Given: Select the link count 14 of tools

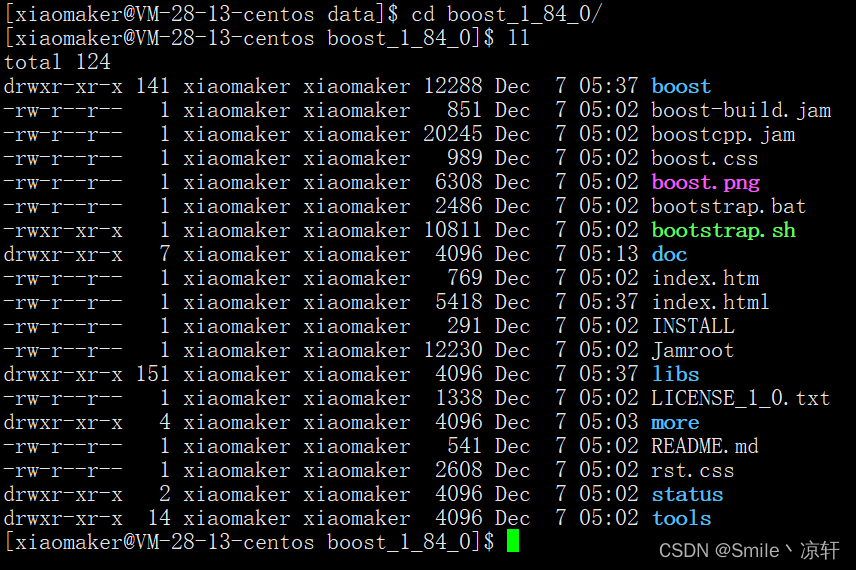Looking at the screenshot, I should click(159, 519).
